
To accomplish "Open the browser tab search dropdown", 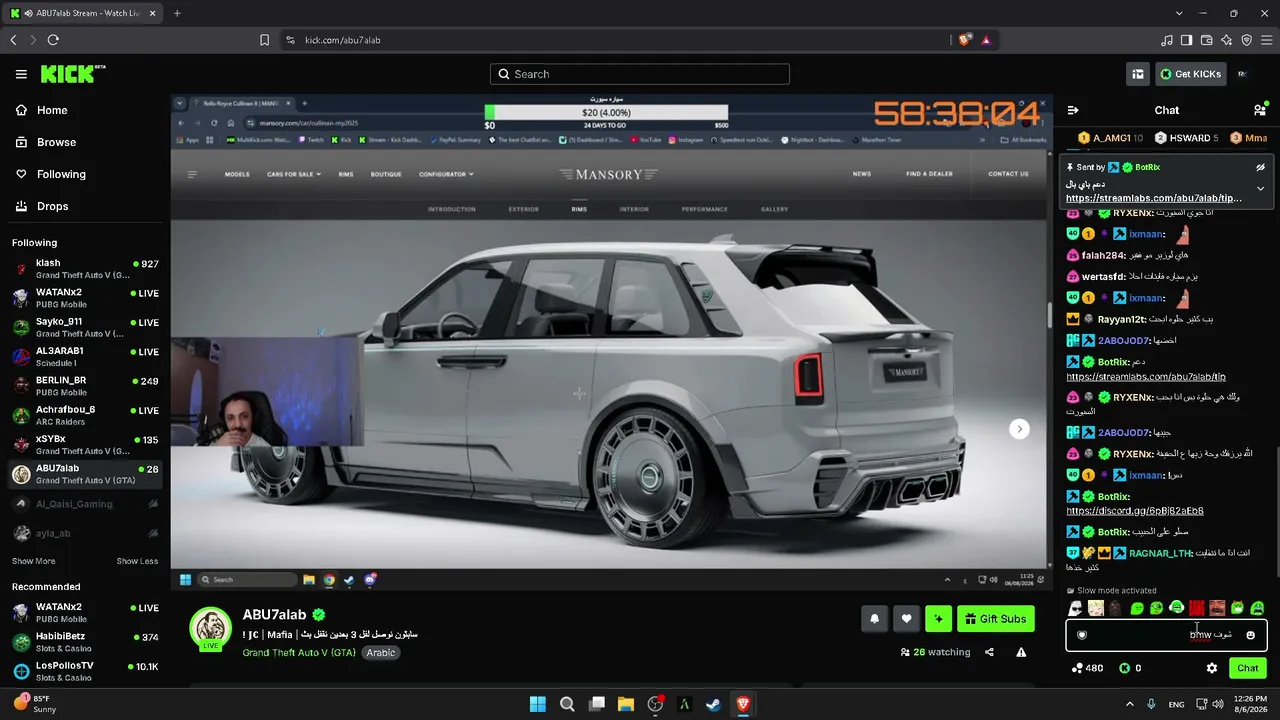I will (x=1179, y=13).
